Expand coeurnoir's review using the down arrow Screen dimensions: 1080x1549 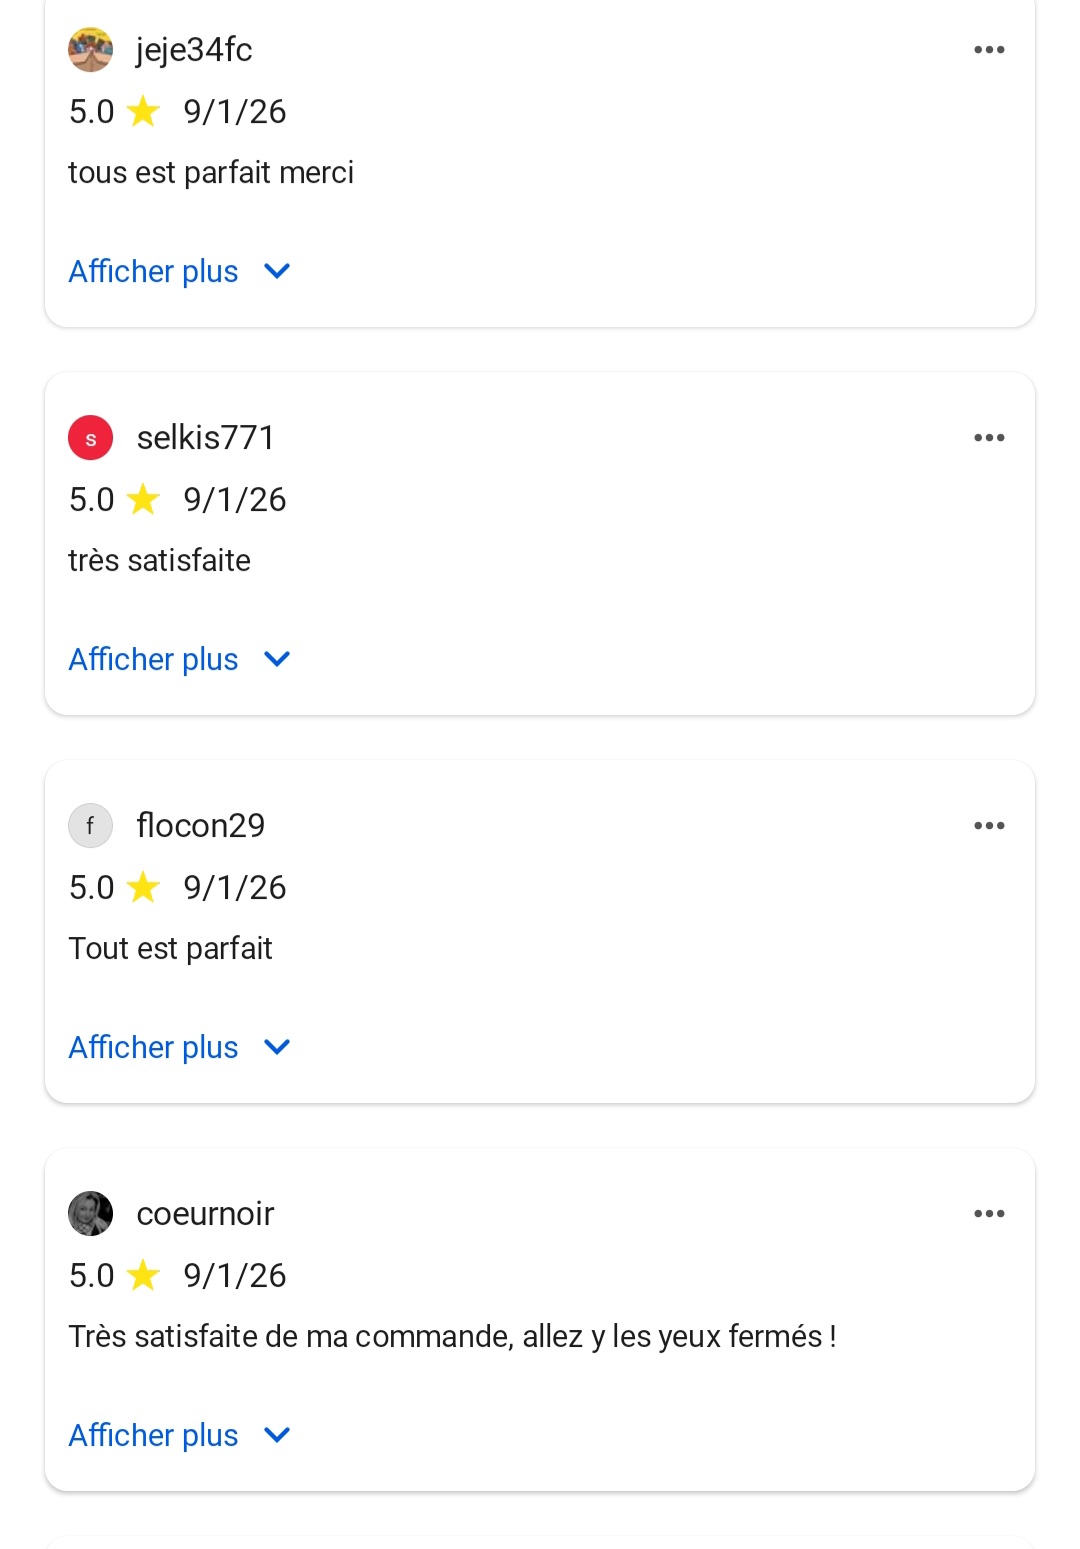coord(276,1434)
